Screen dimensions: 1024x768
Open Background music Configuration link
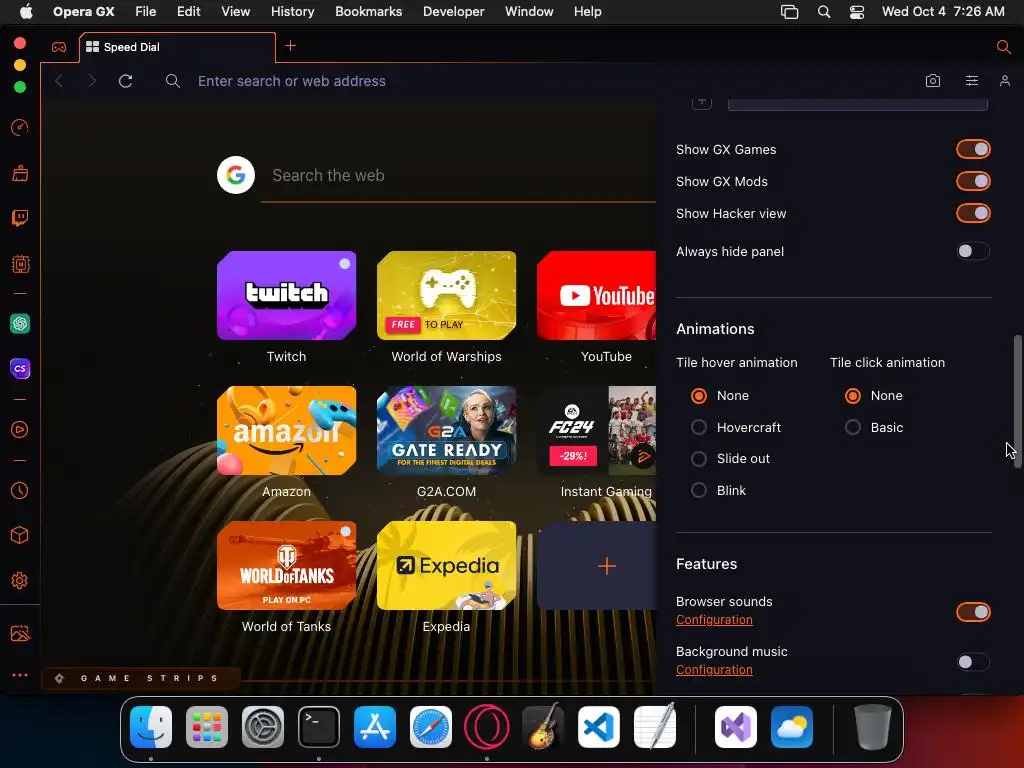click(714, 669)
